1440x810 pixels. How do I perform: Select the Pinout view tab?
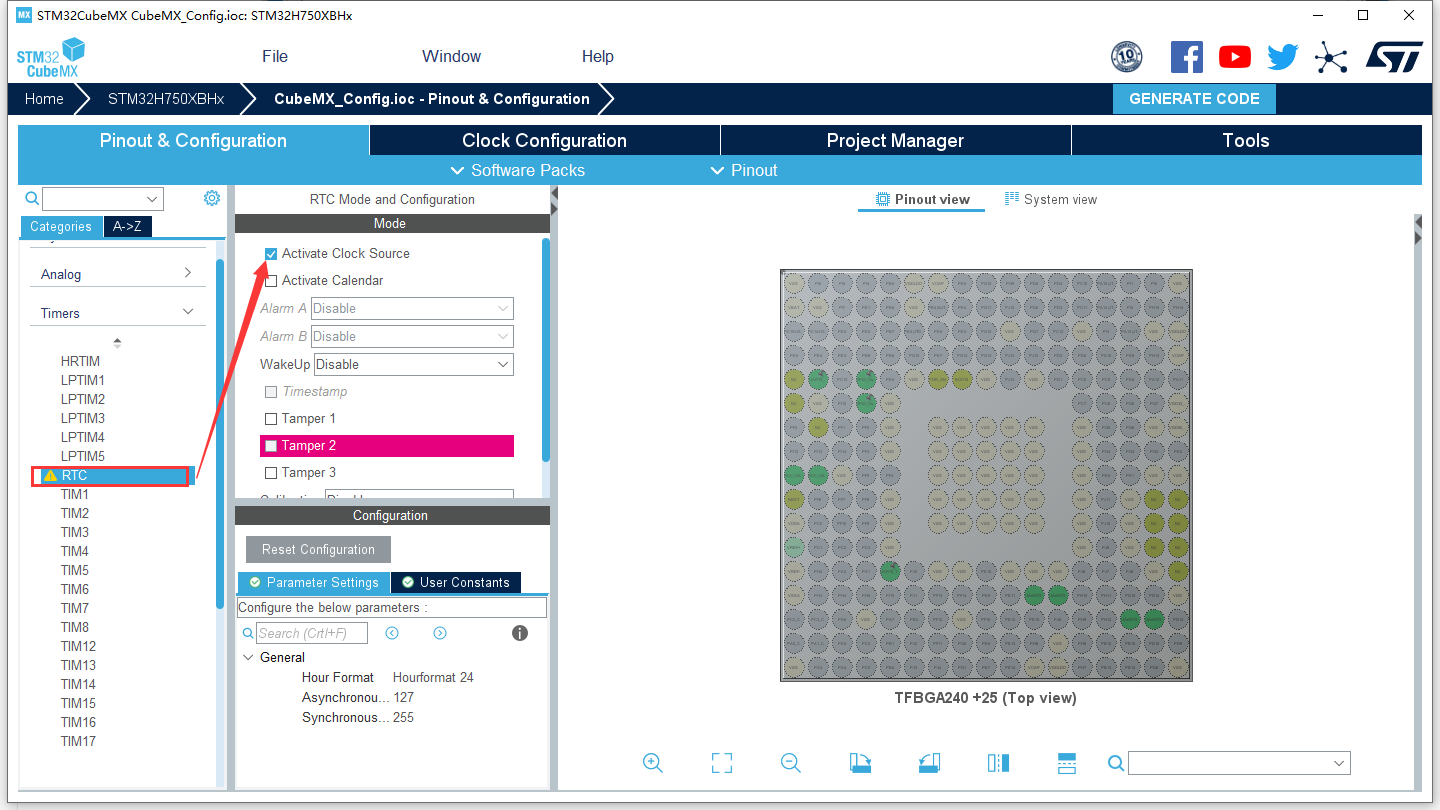(922, 199)
